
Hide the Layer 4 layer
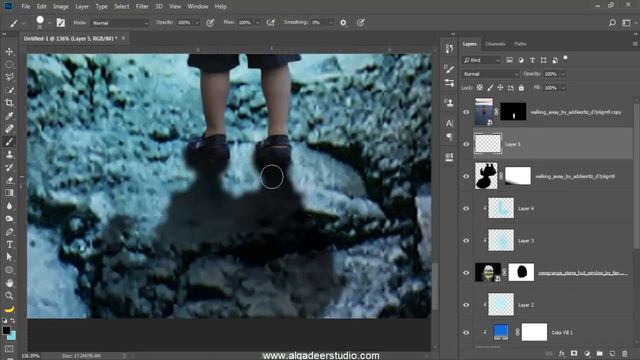pos(466,209)
